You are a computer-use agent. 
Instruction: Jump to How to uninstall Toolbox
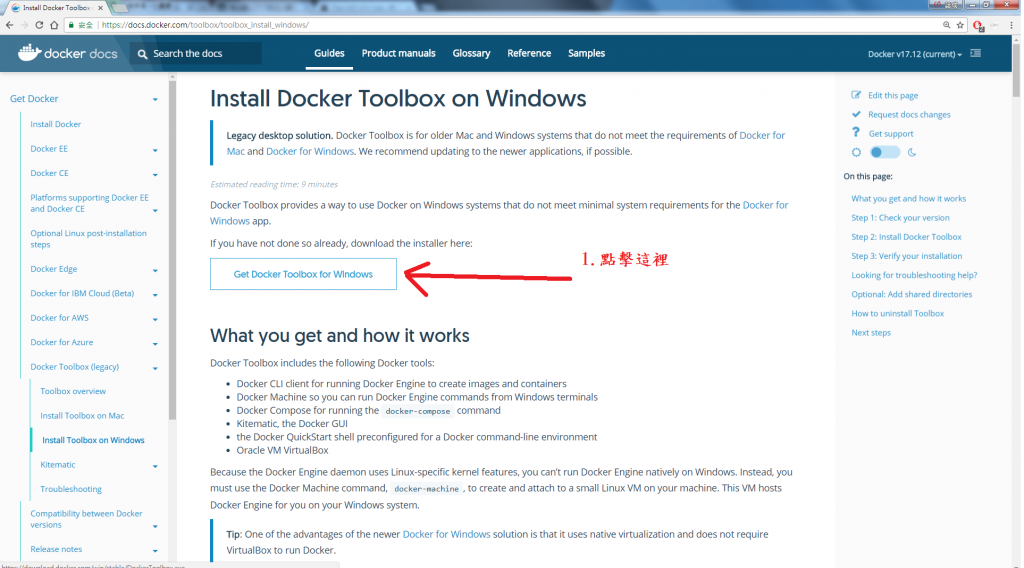pyautogui.click(x=897, y=313)
